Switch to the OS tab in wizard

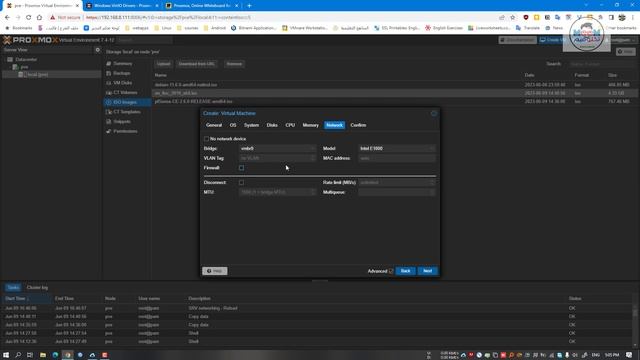[x=233, y=125]
